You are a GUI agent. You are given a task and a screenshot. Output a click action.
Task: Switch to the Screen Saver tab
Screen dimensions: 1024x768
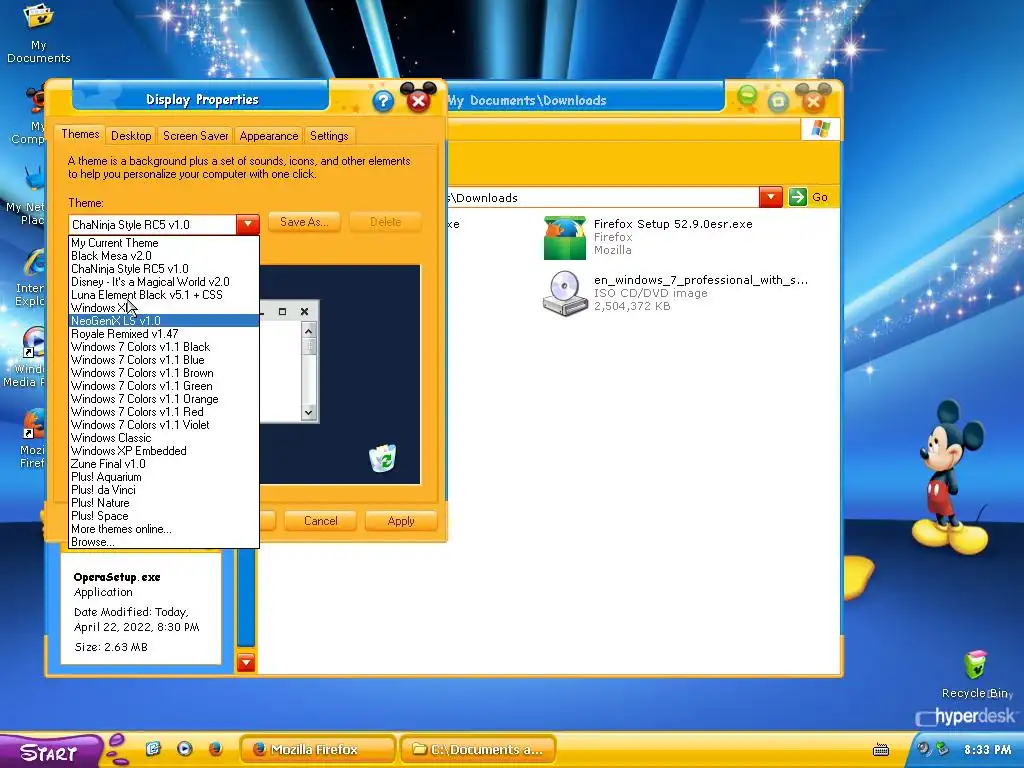click(195, 136)
